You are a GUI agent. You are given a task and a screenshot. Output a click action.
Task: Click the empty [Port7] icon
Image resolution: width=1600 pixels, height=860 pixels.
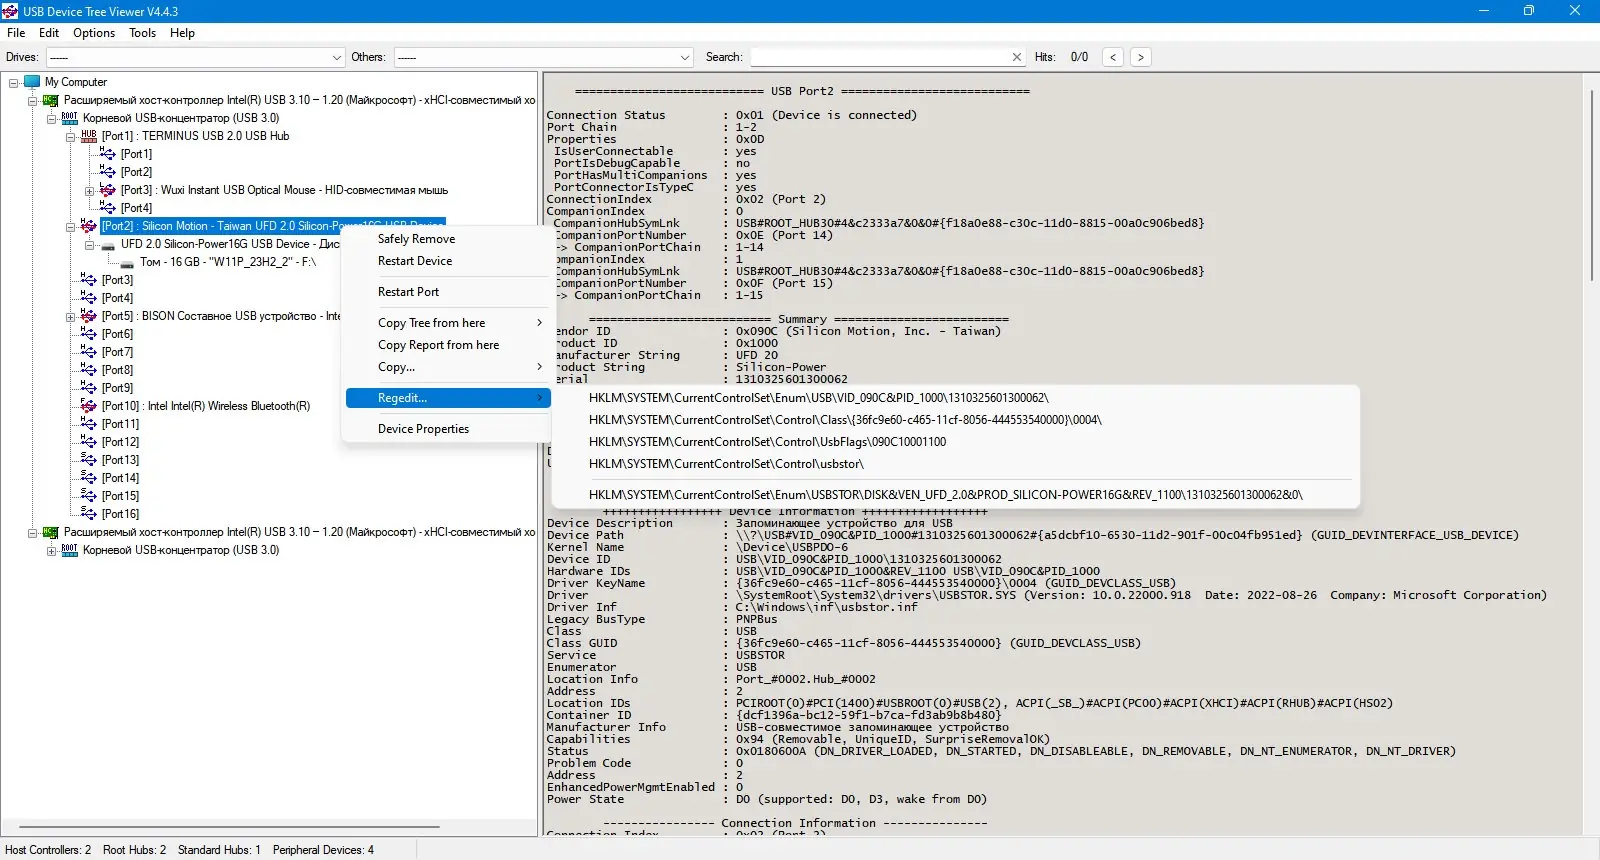(89, 352)
